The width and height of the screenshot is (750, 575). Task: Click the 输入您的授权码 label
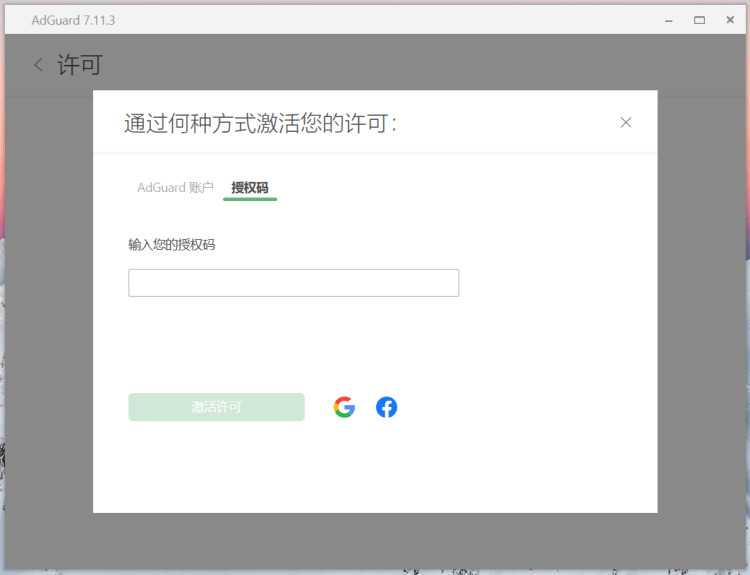[x=172, y=245]
